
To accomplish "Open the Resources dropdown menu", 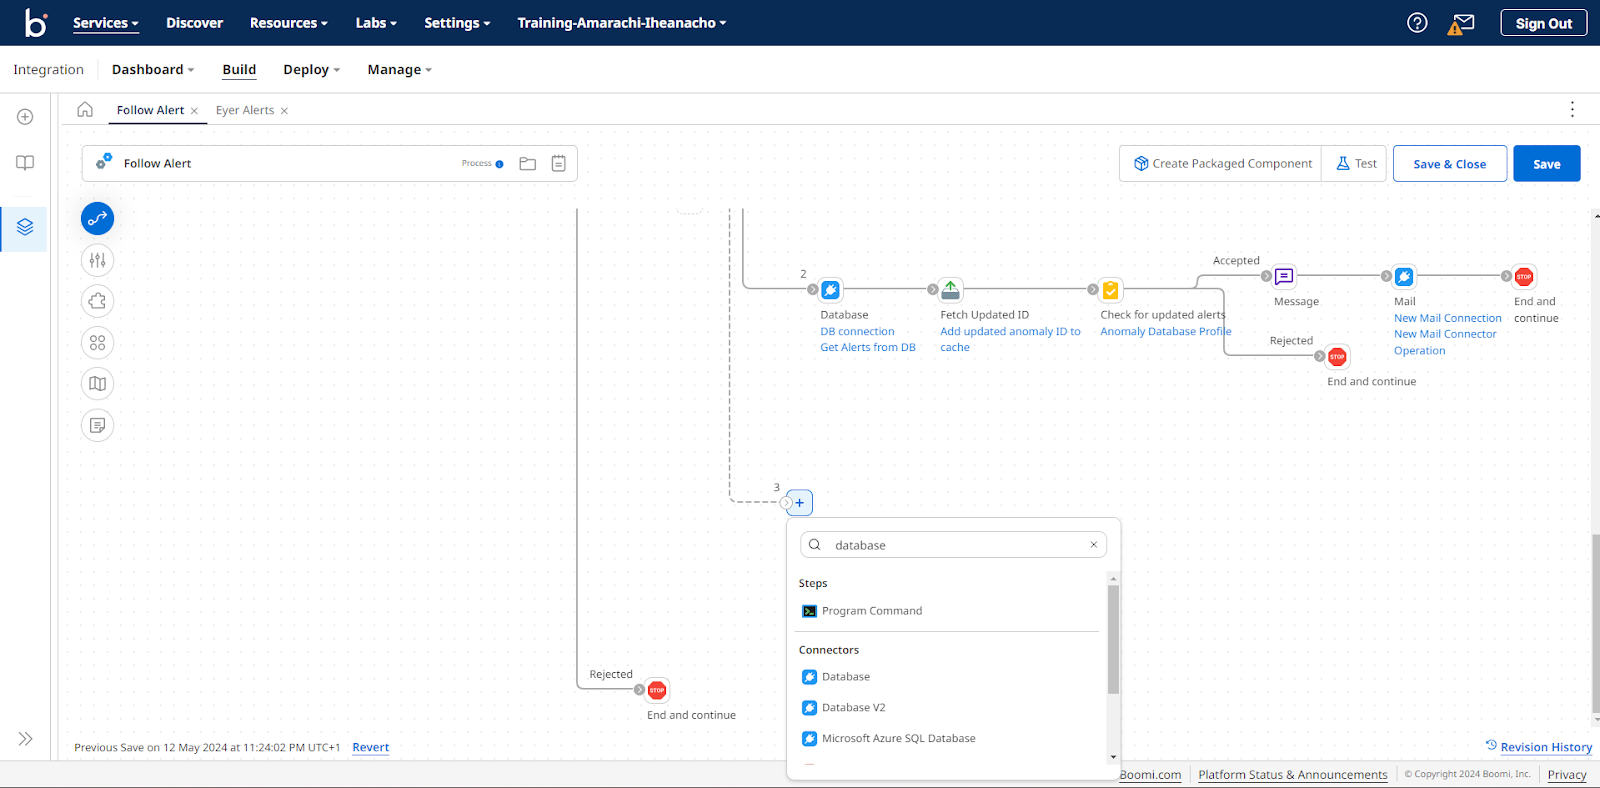I will 289,23.
